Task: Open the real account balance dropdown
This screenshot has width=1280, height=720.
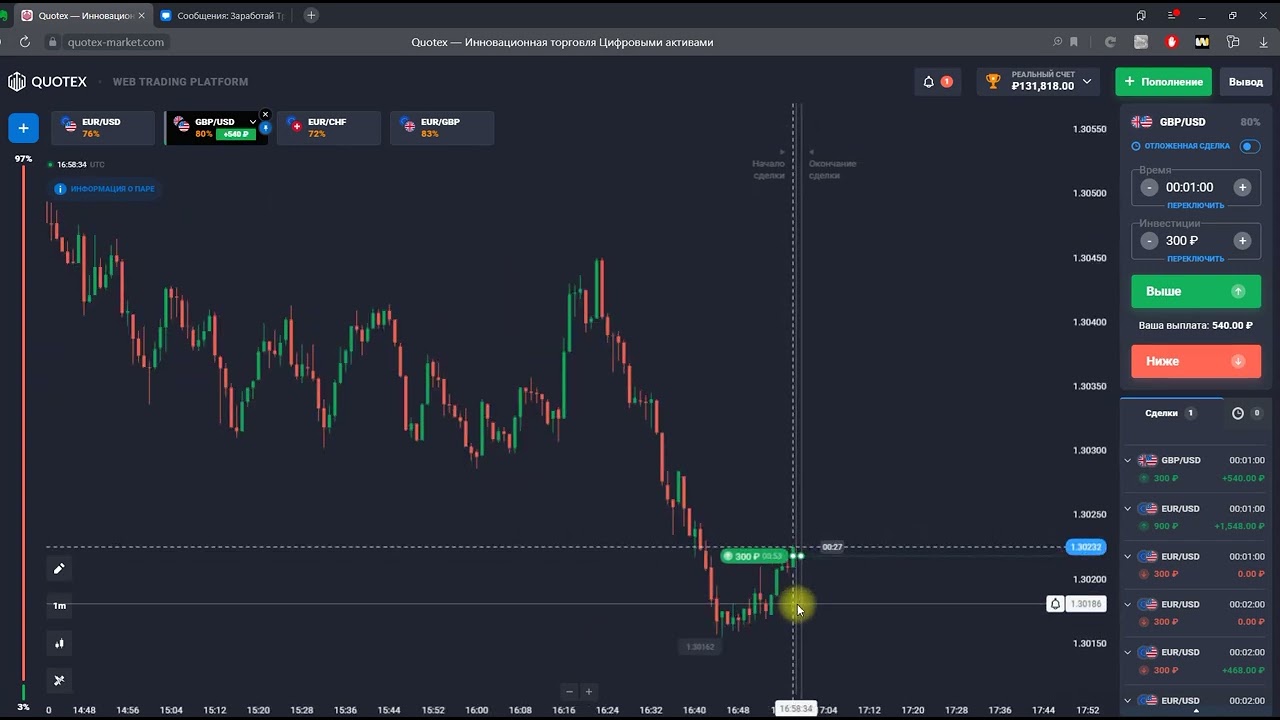Action: click(1088, 81)
